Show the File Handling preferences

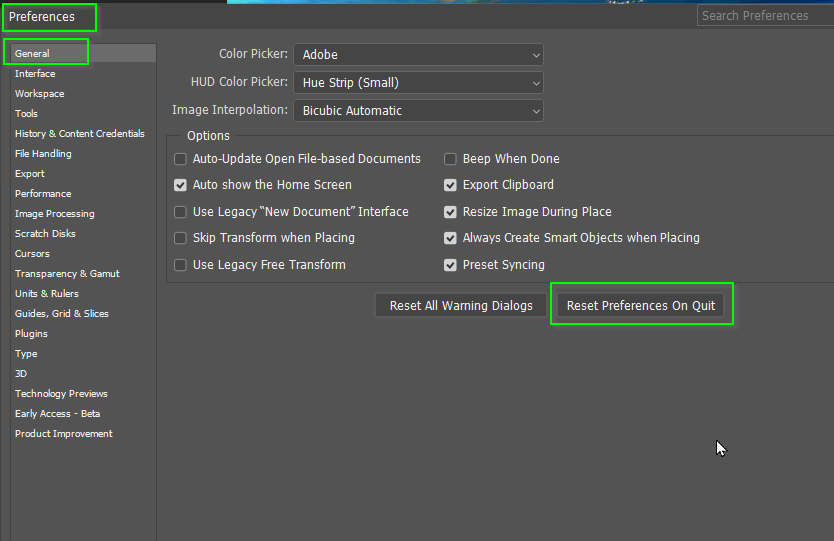coord(43,154)
